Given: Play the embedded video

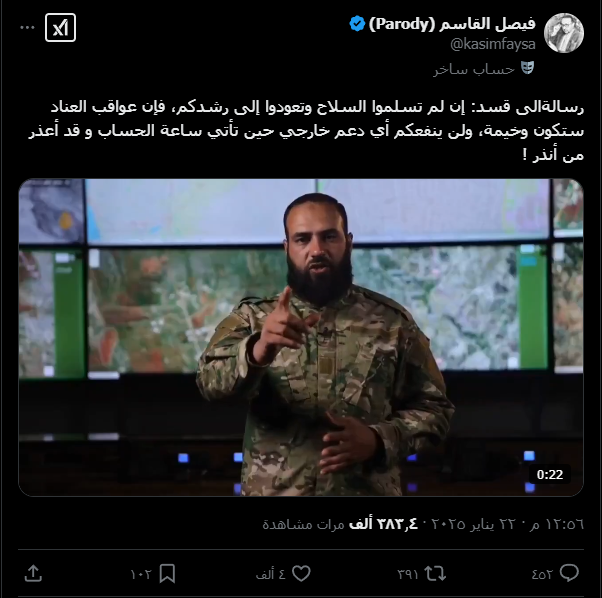Looking at the screenshot, I should coord(301,338).
